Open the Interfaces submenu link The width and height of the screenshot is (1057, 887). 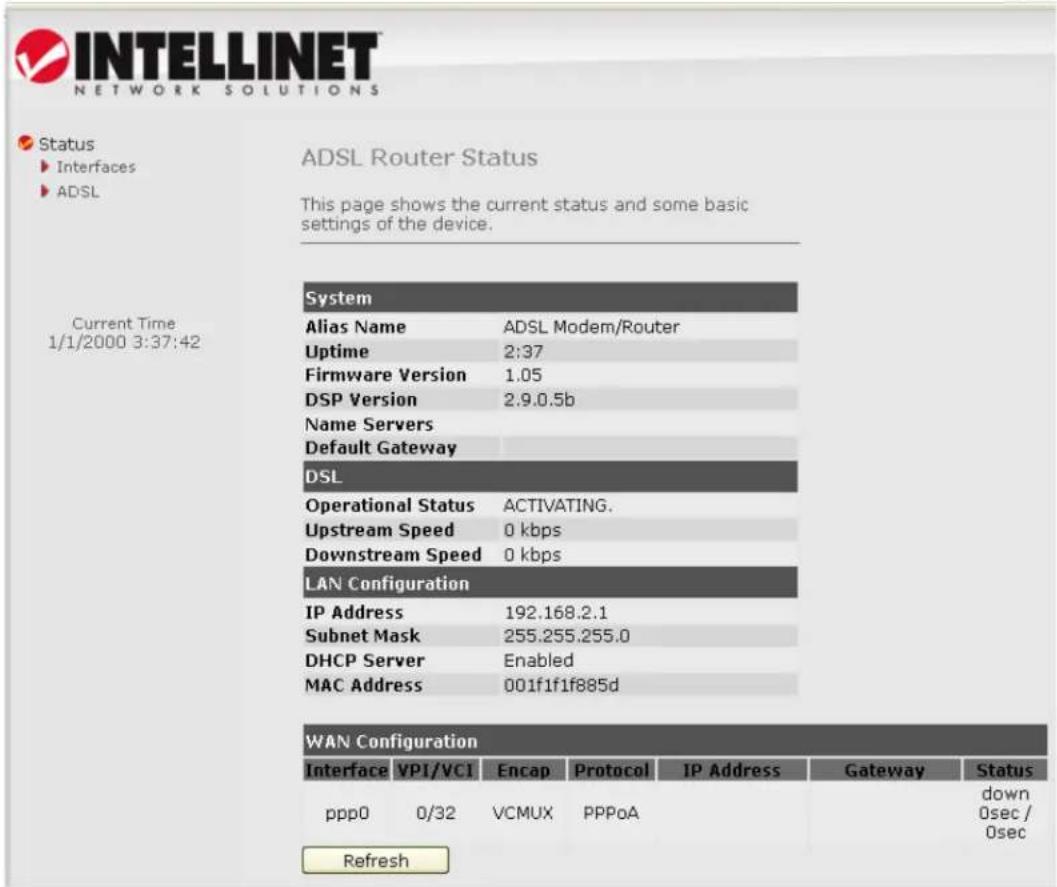(96, 166)
